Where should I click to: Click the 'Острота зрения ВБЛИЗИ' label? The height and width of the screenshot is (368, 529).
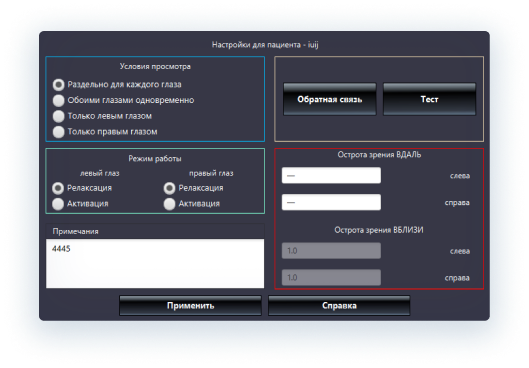379,230
